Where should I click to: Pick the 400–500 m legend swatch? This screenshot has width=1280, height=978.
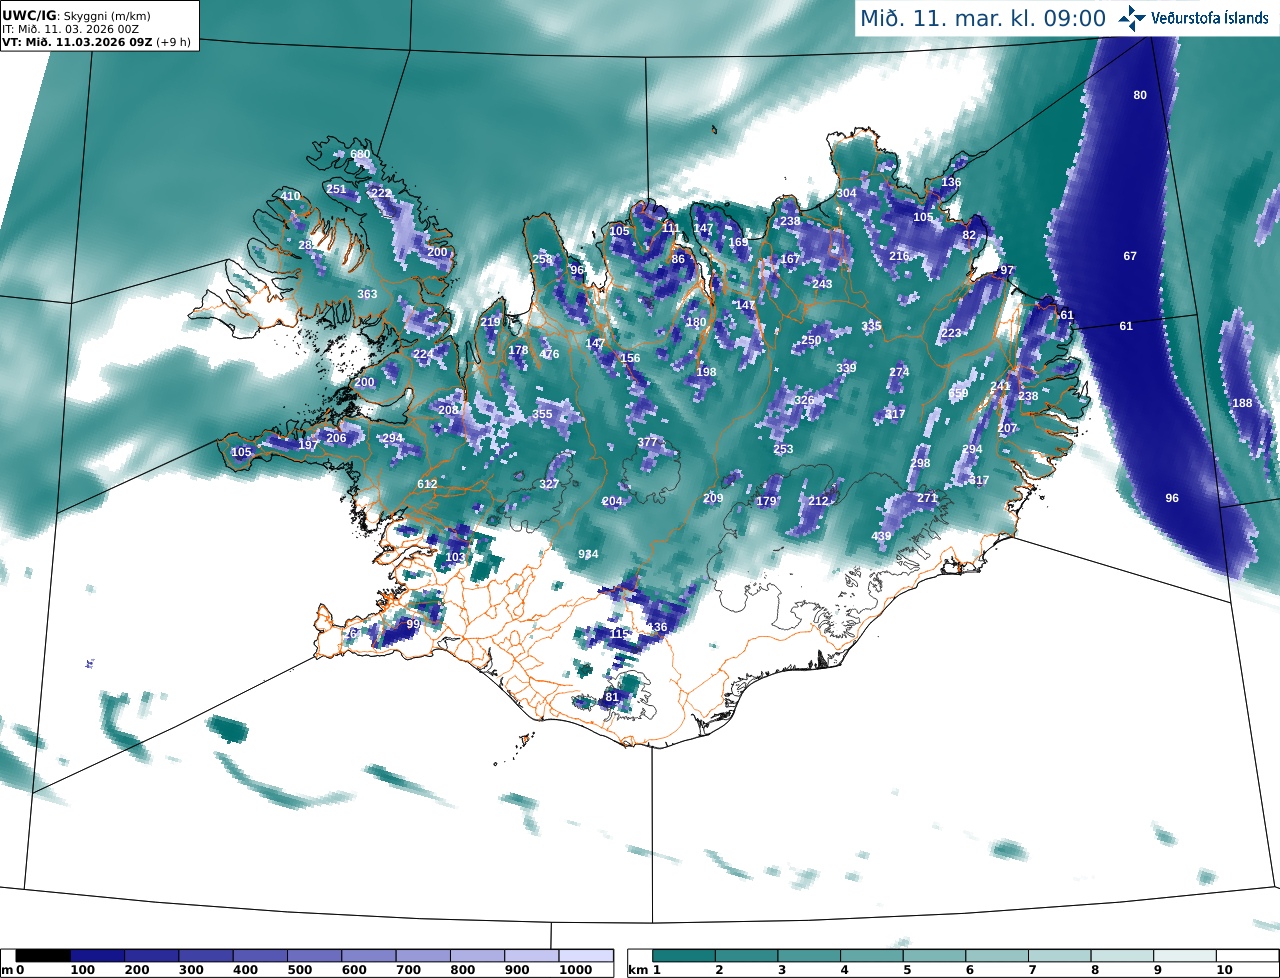260,956
